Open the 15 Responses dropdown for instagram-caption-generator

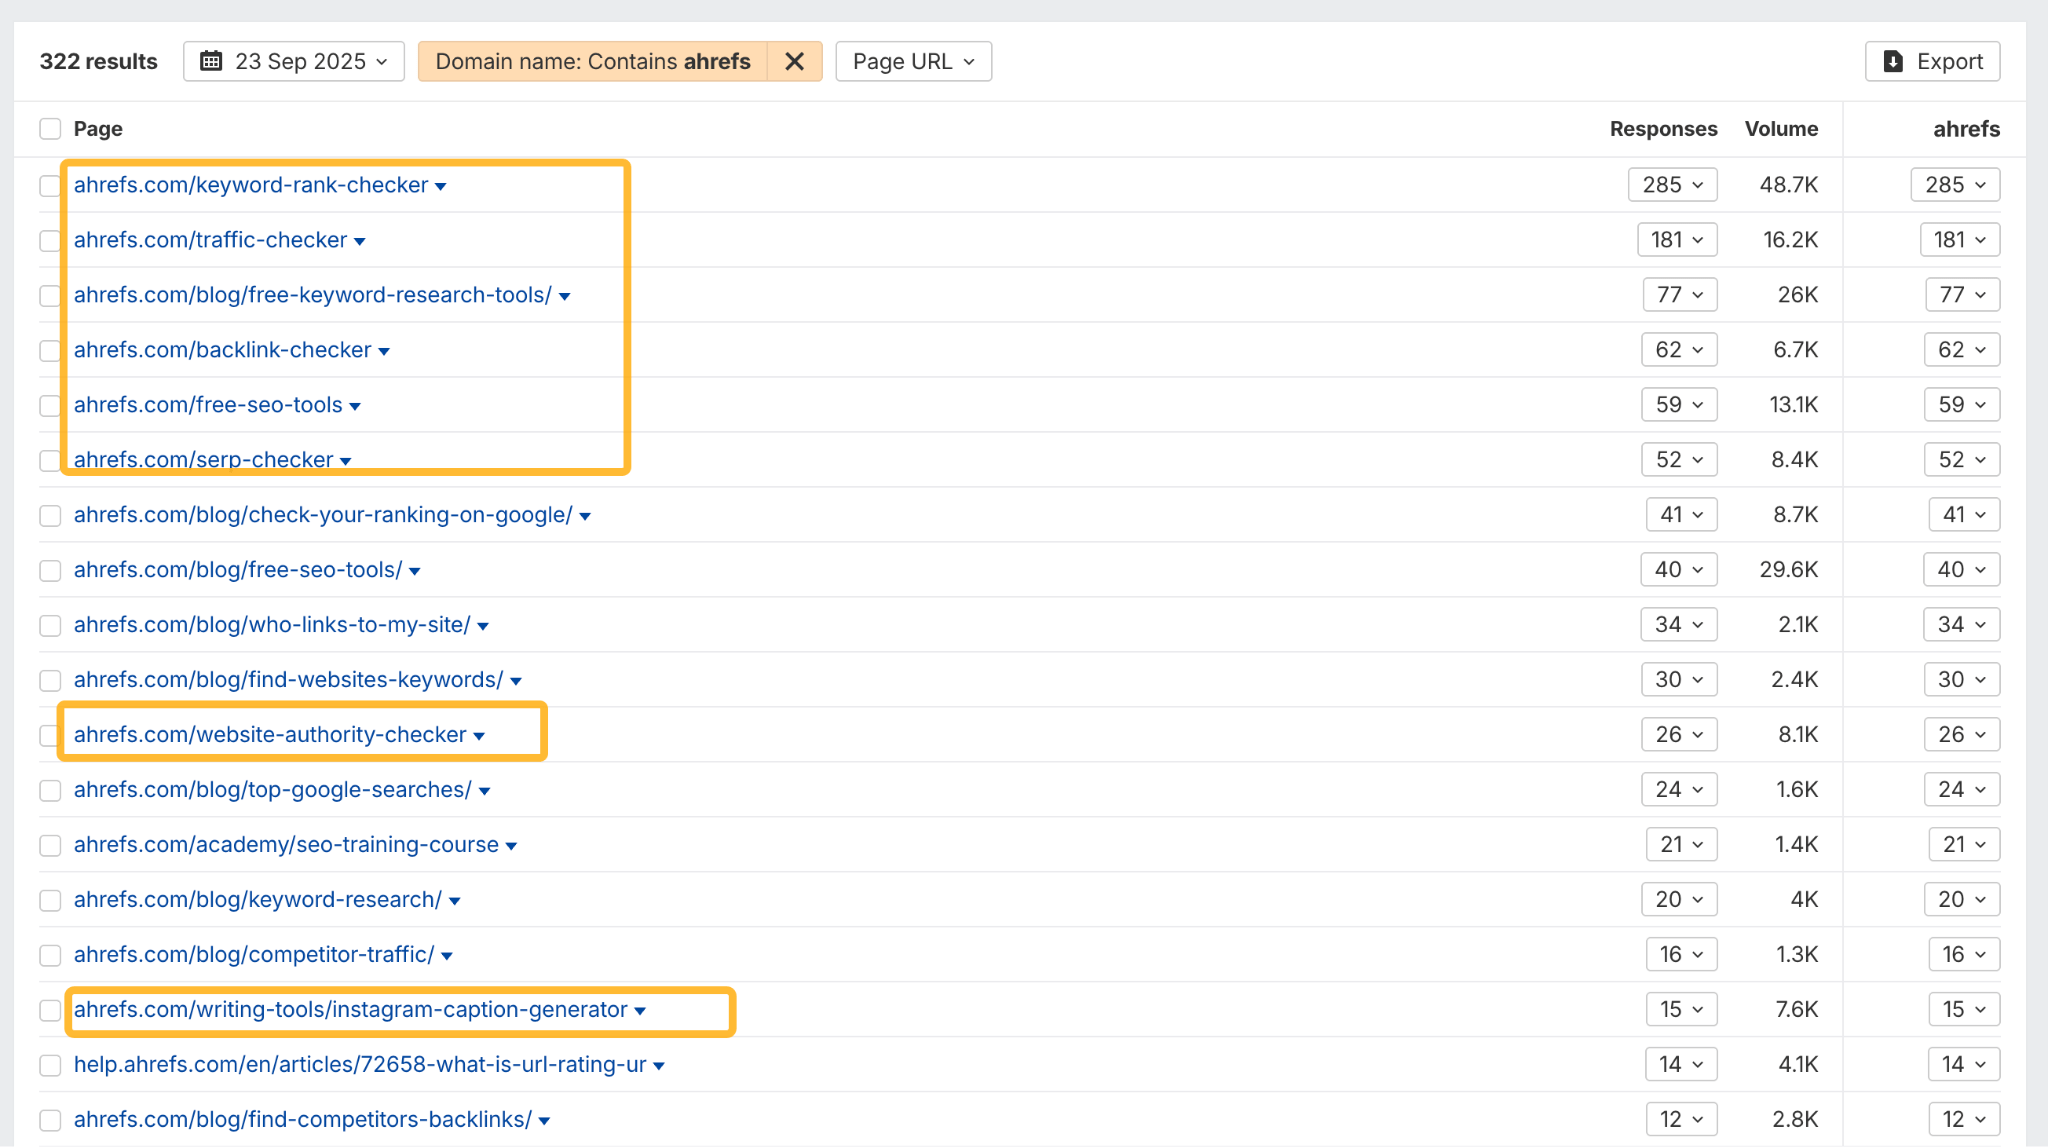1680,1009
